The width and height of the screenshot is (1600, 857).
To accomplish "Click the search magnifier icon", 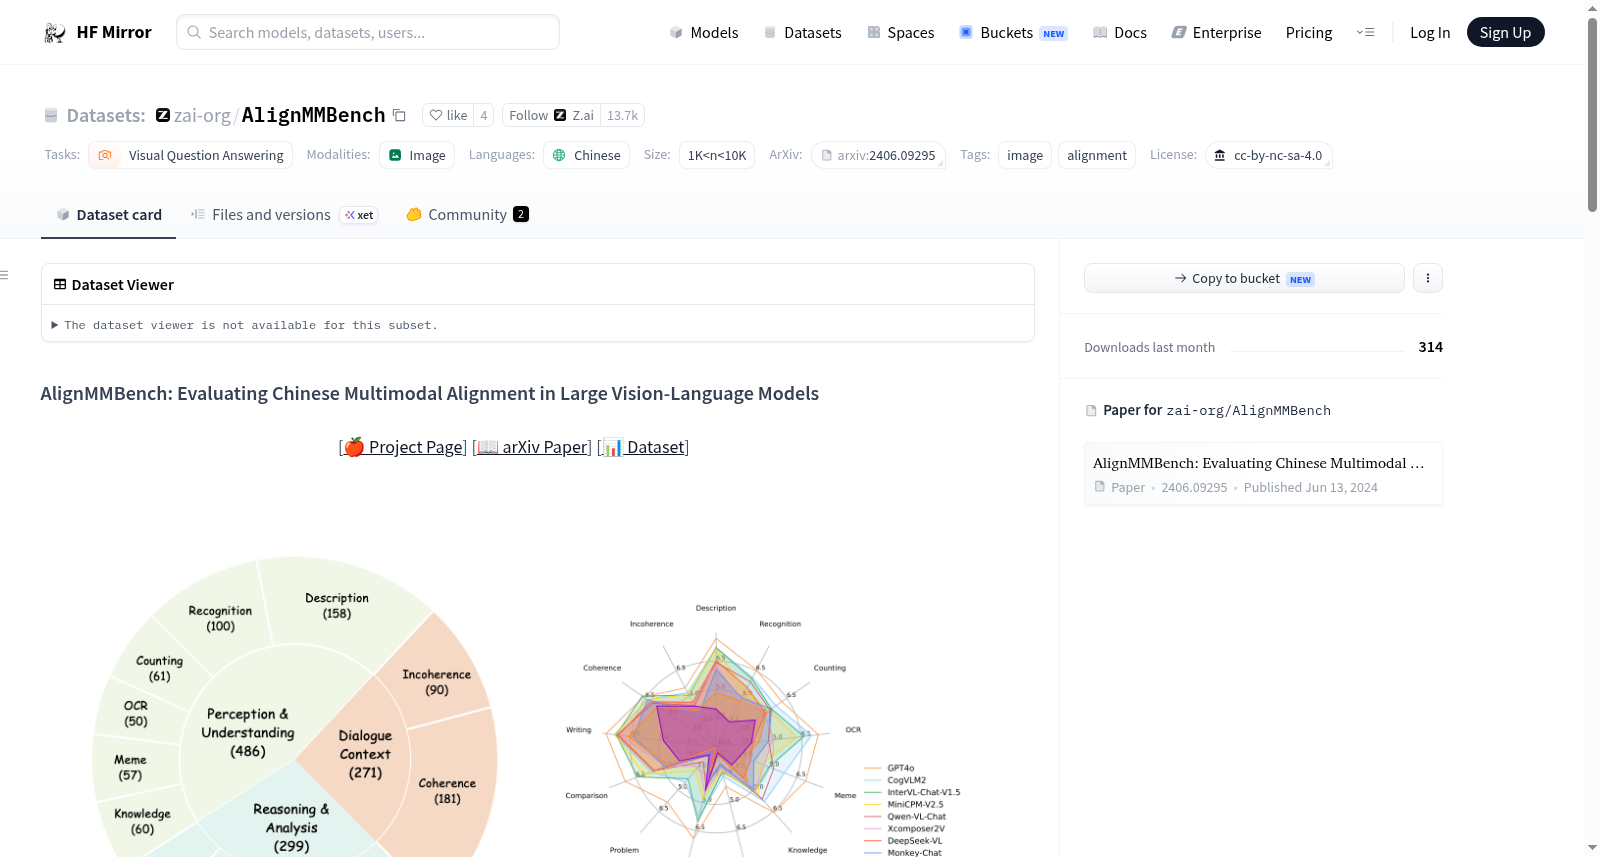I will click(x=194, y=32).
